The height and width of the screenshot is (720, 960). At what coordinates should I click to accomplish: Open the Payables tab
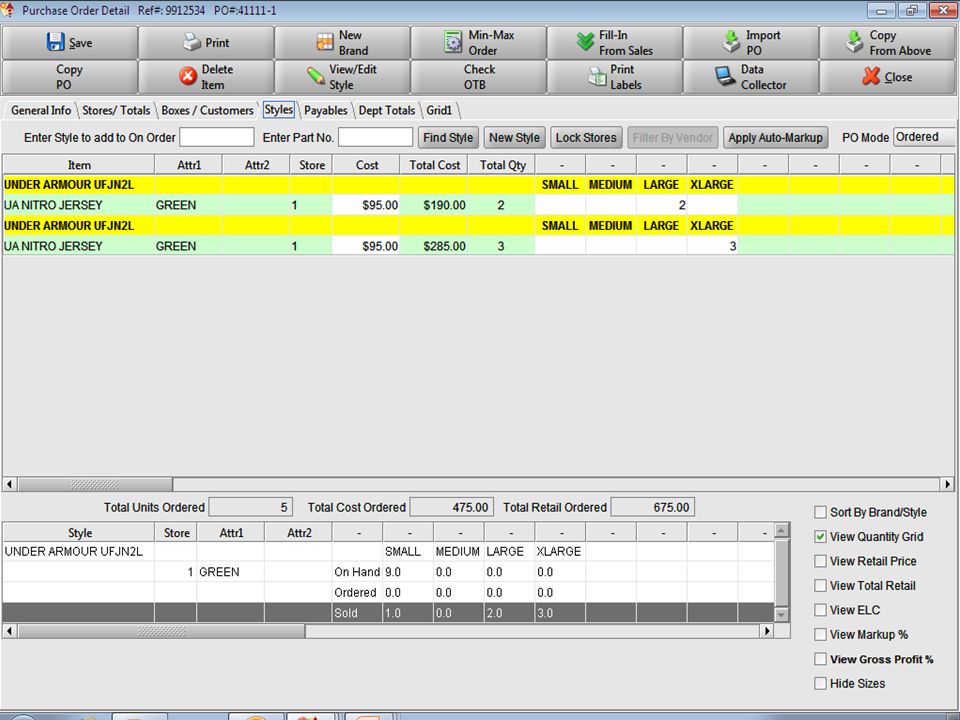326,110
